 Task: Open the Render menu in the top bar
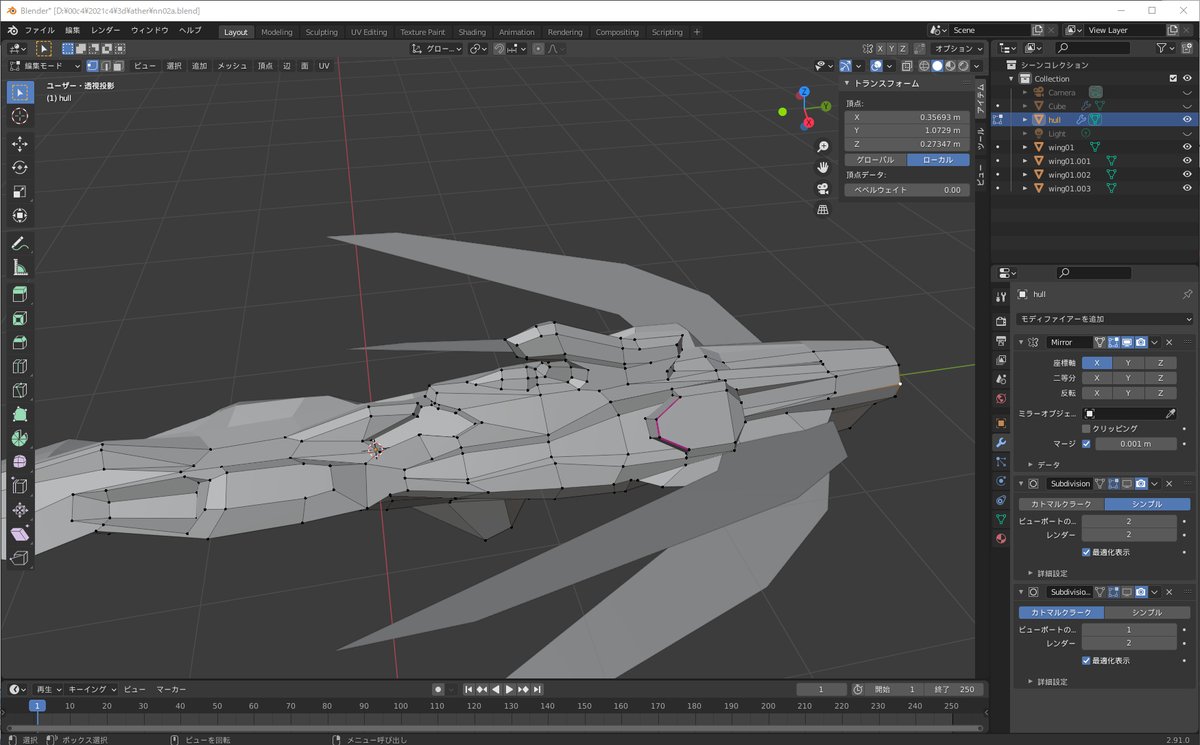pyautogui.click(x=105, y=31)
